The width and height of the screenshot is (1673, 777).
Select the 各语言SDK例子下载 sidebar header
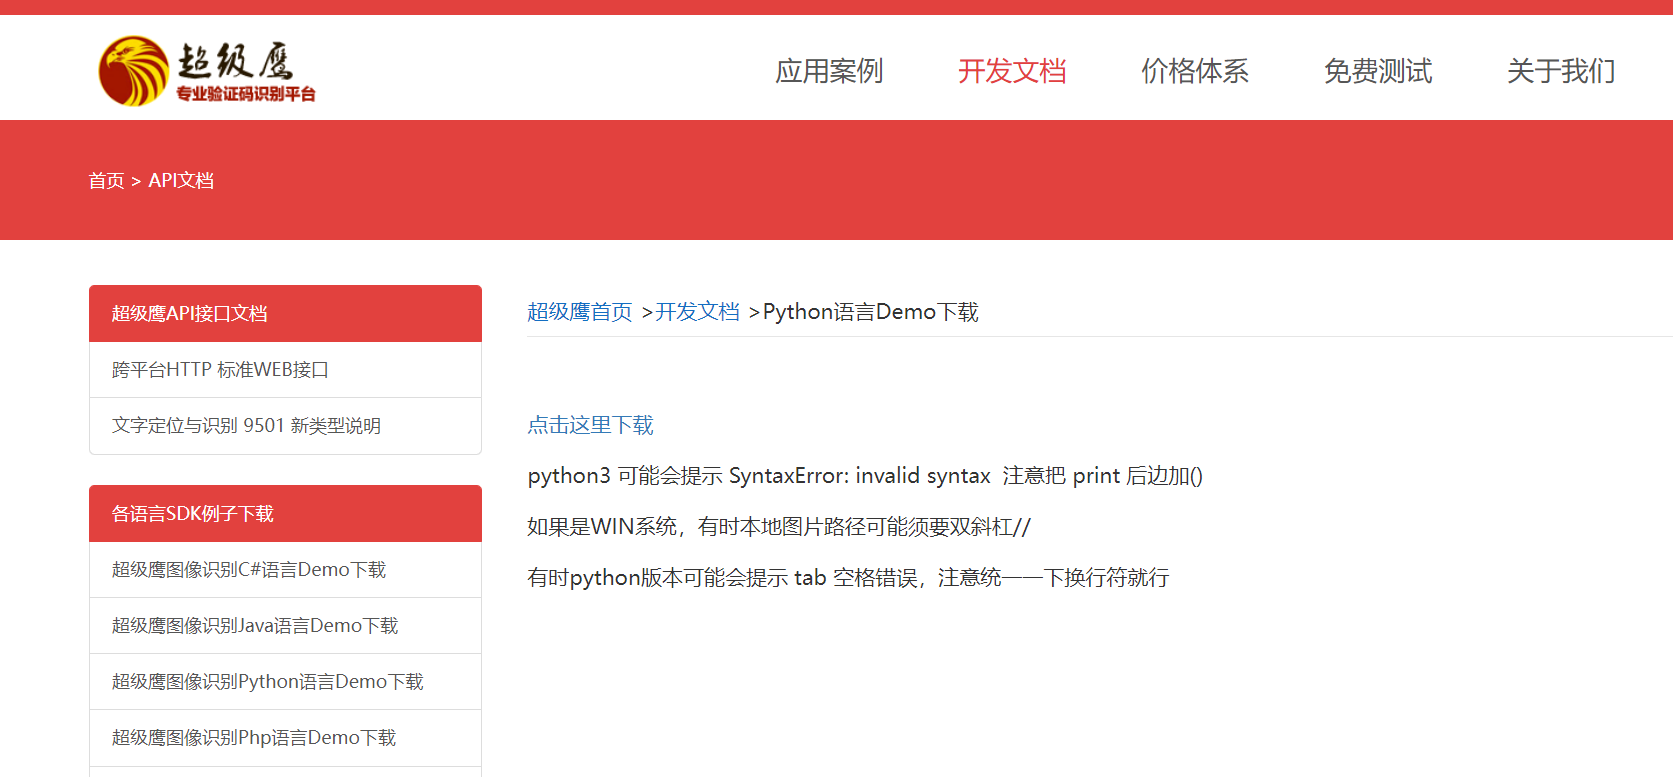pos(285,513)
